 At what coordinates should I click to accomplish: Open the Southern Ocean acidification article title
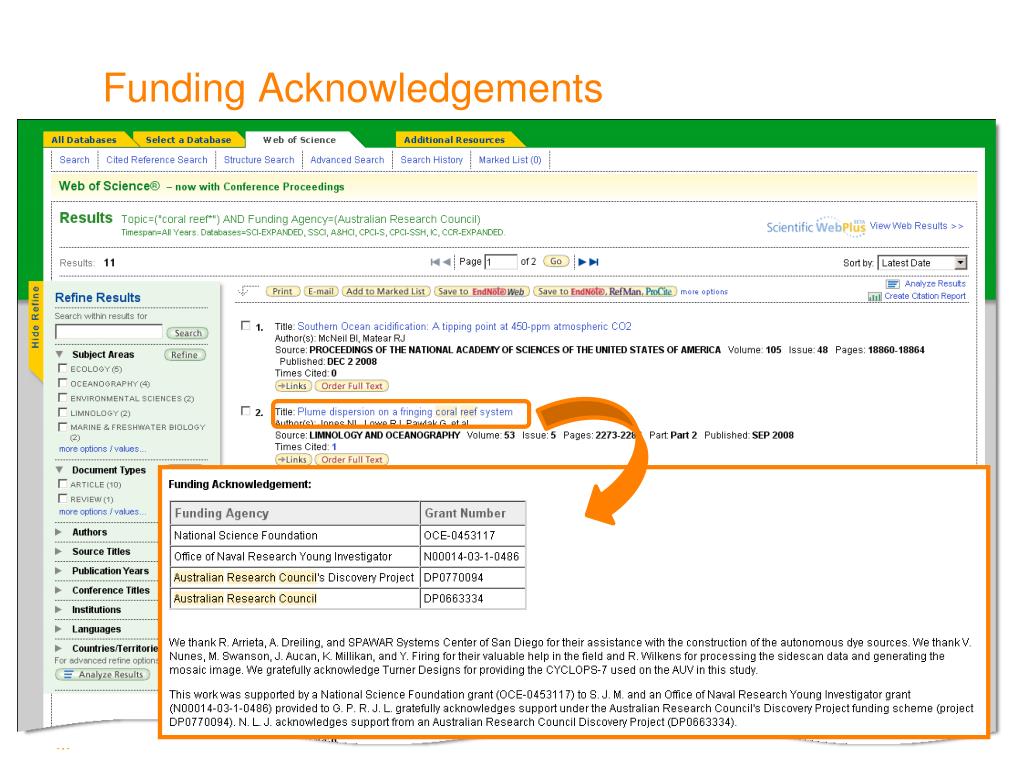click(x=464, y=326)
